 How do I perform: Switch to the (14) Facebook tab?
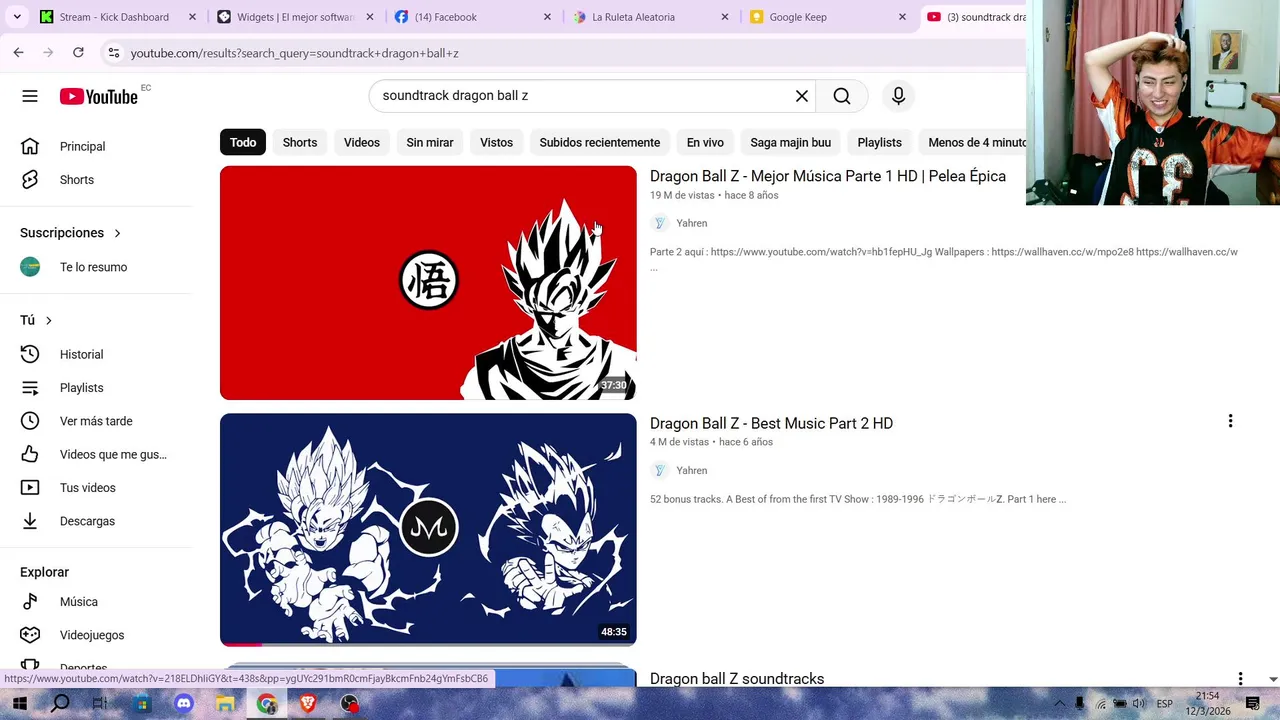coord(474,17)
